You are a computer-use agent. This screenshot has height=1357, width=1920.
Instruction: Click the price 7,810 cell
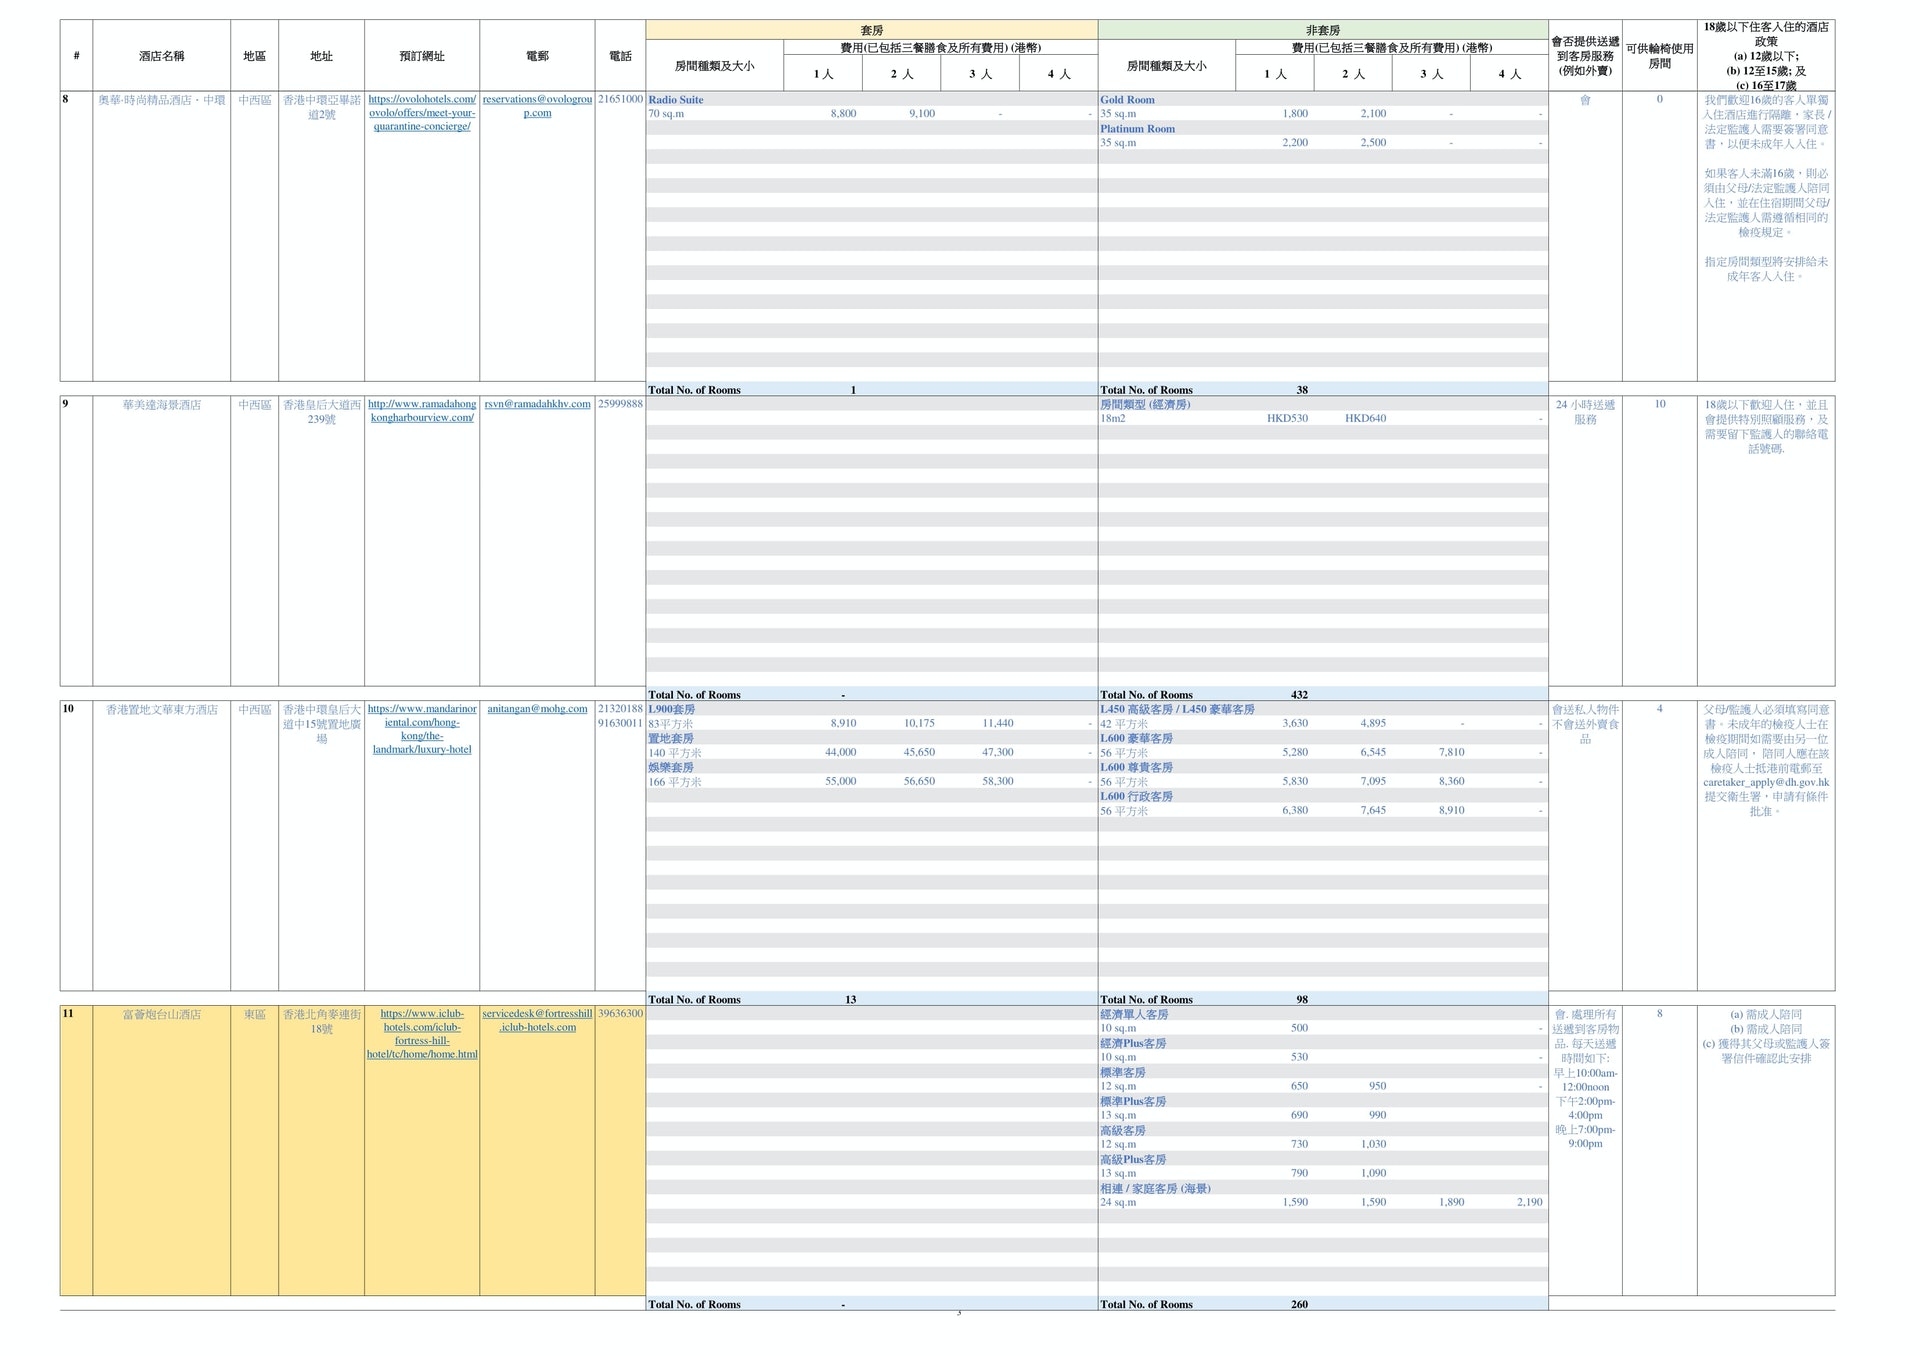tap(1451, 753)
